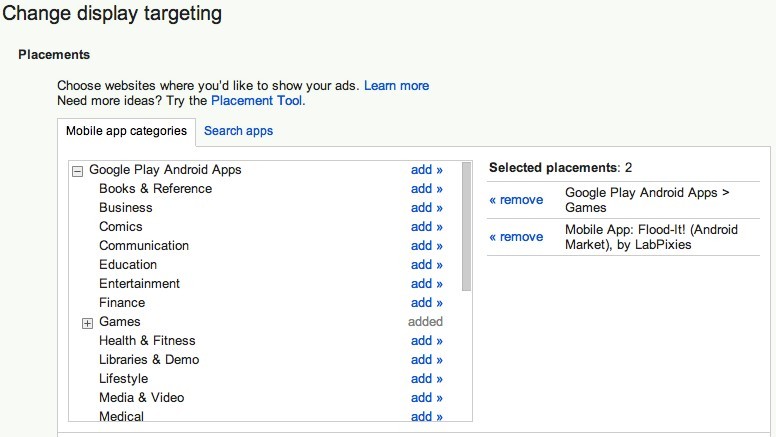Add the Education category
This screenshot has height=437, width=776.
click(426, 265)
